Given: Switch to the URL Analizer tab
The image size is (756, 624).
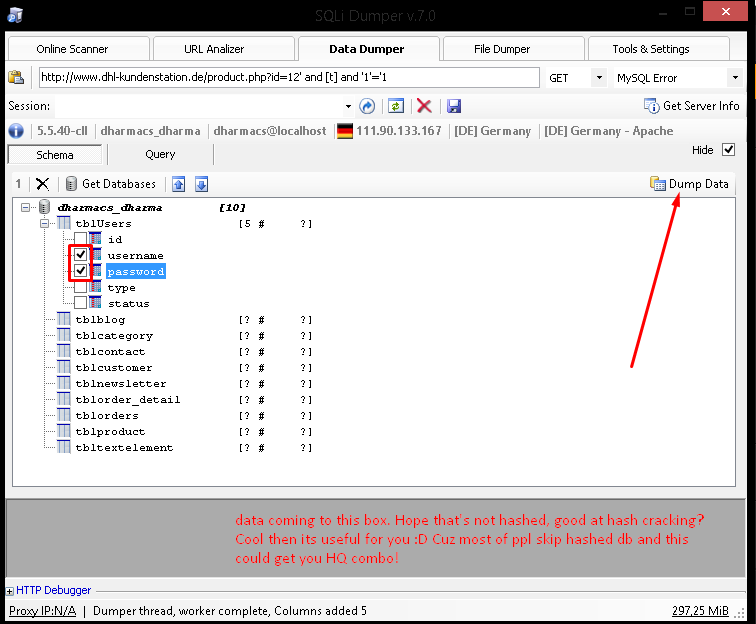Looking at the screenshot, I should 224,49.
